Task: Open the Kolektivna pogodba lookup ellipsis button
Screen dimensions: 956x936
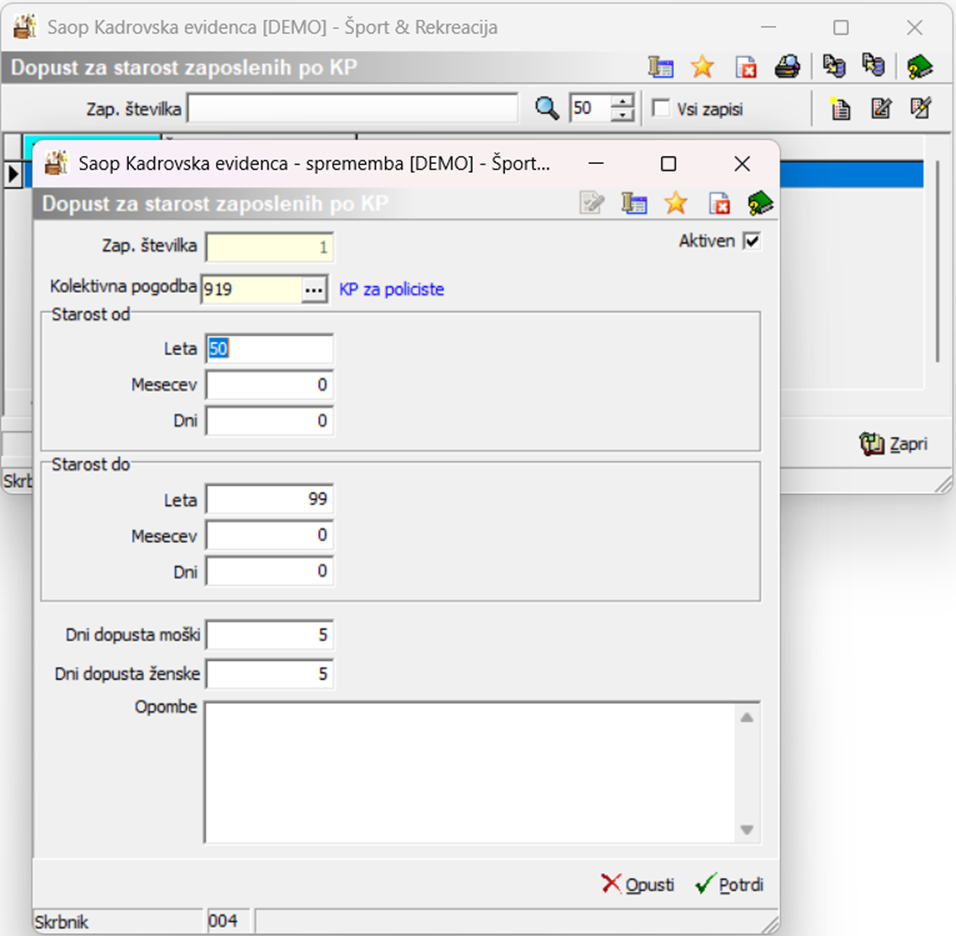Action: pyautogui.click(x=314, y=290)
